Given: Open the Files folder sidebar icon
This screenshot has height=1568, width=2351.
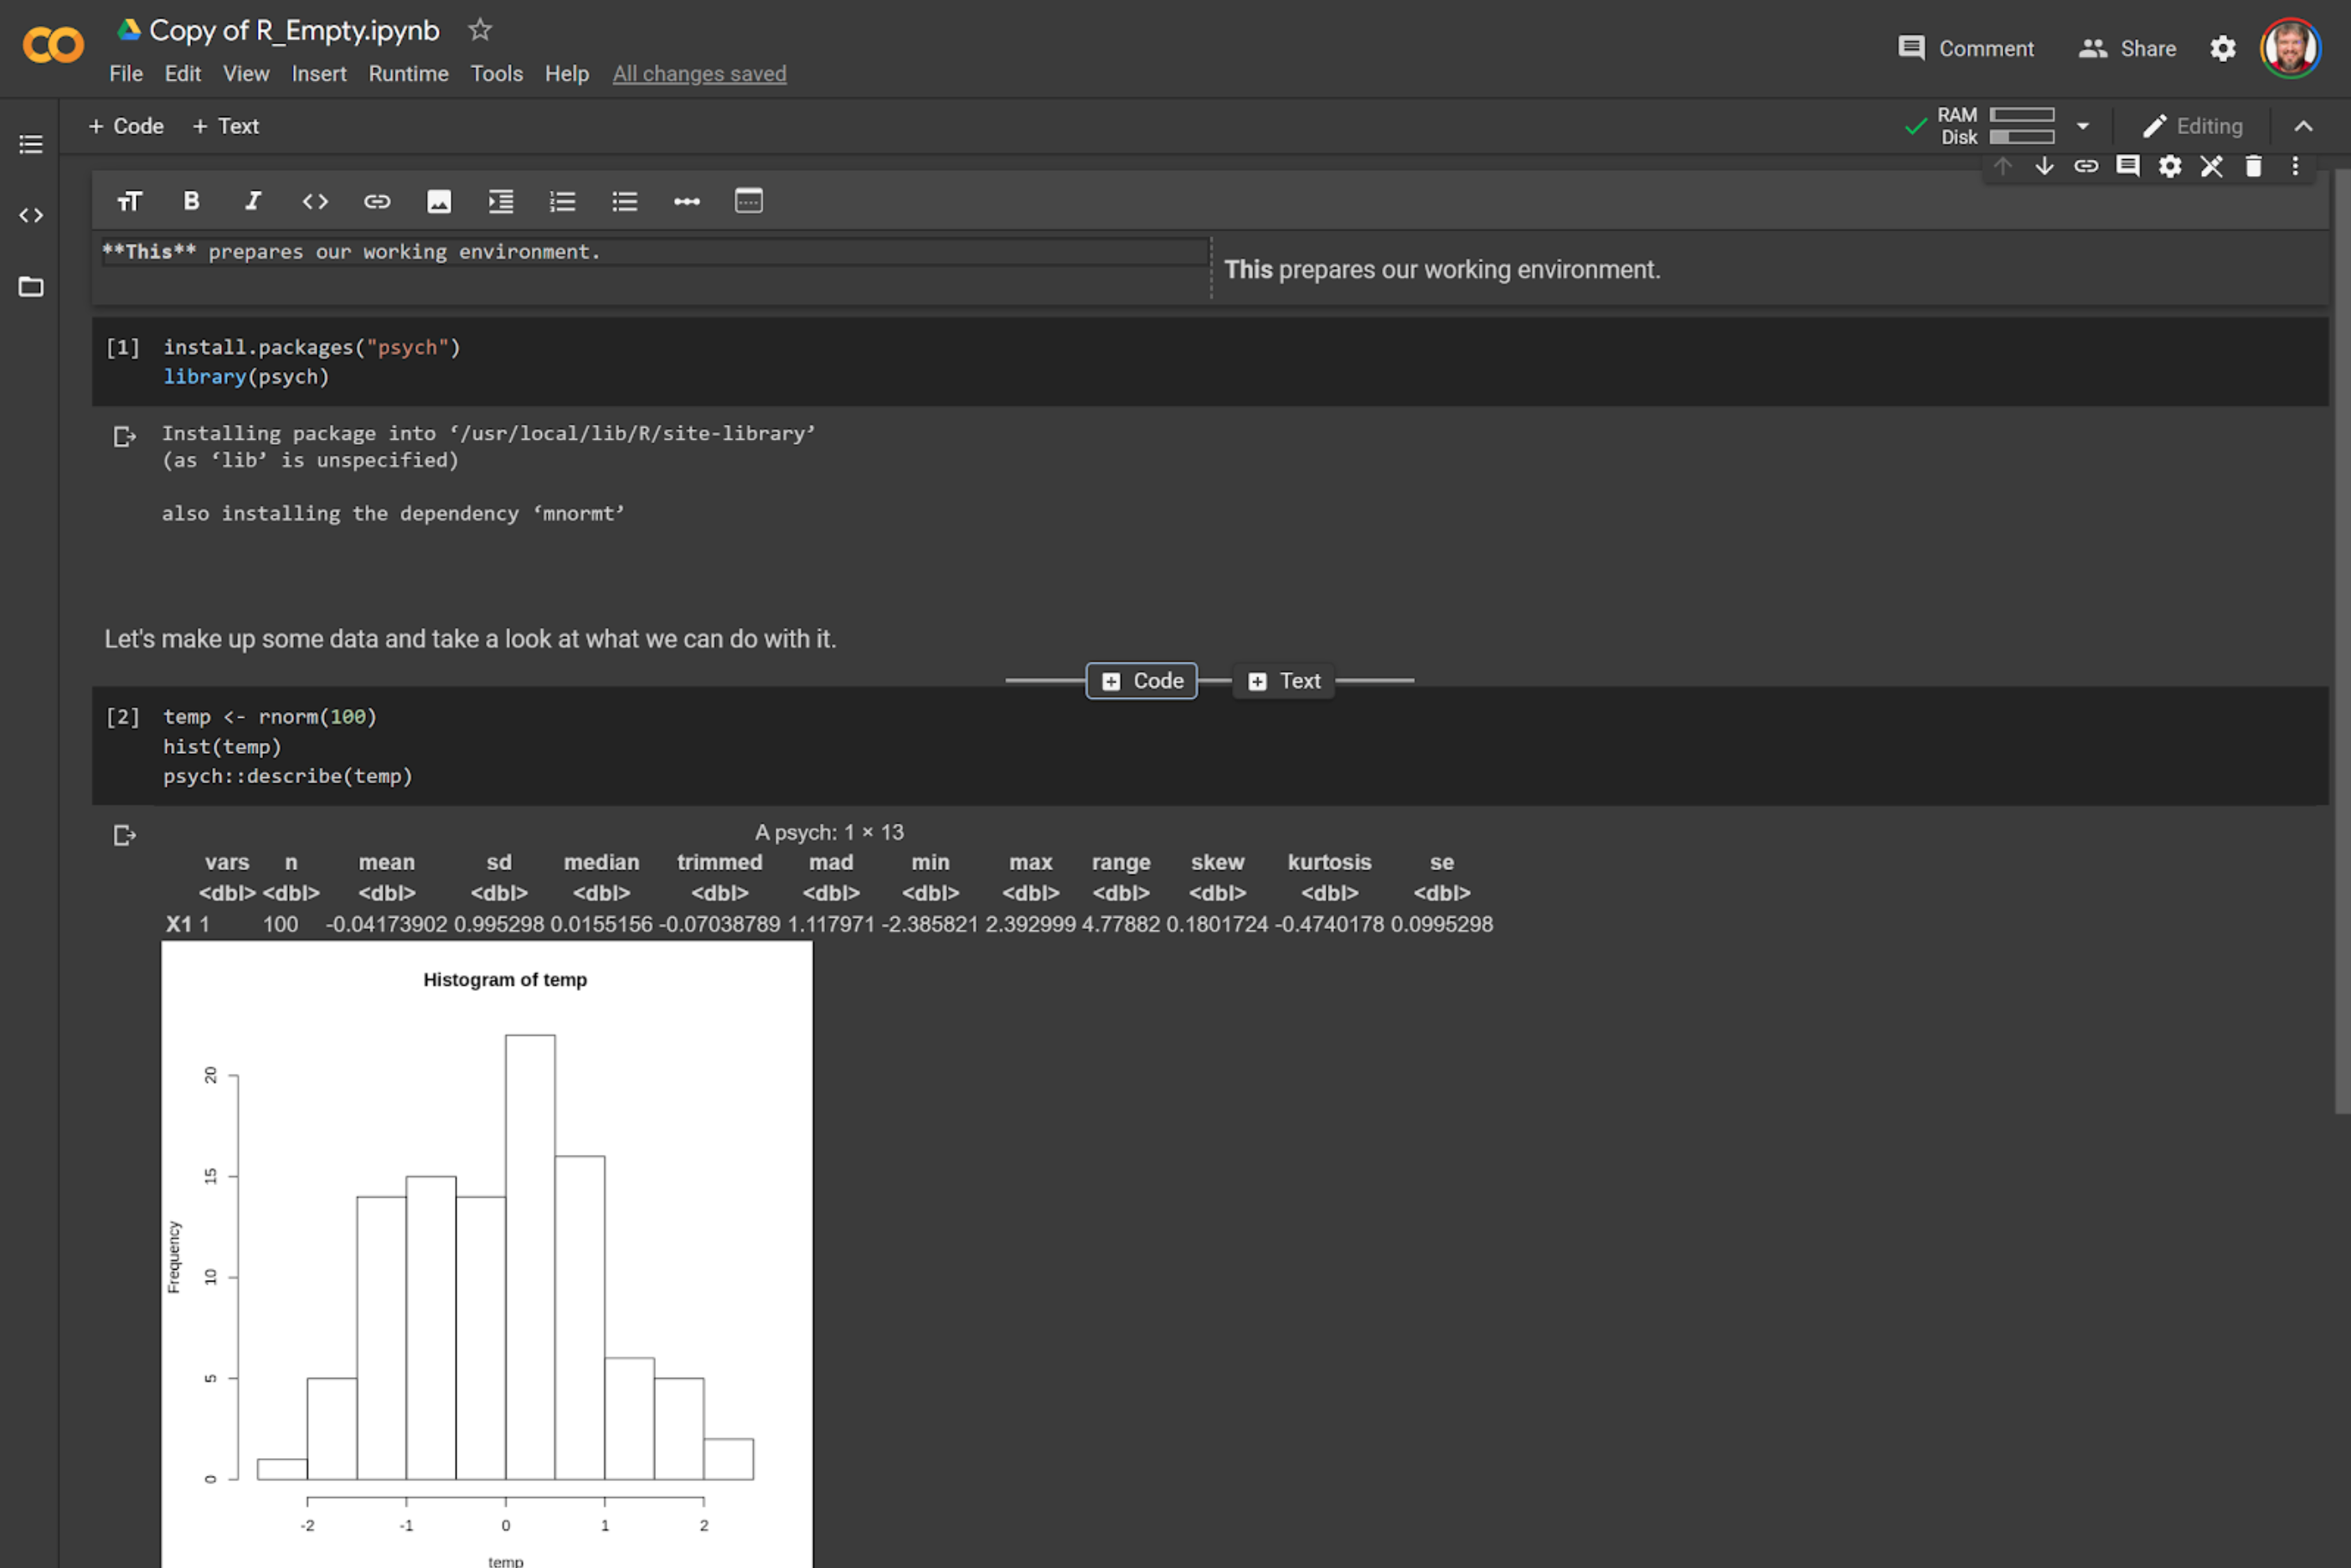Looking at the screenshot, I should pos(31,287).
